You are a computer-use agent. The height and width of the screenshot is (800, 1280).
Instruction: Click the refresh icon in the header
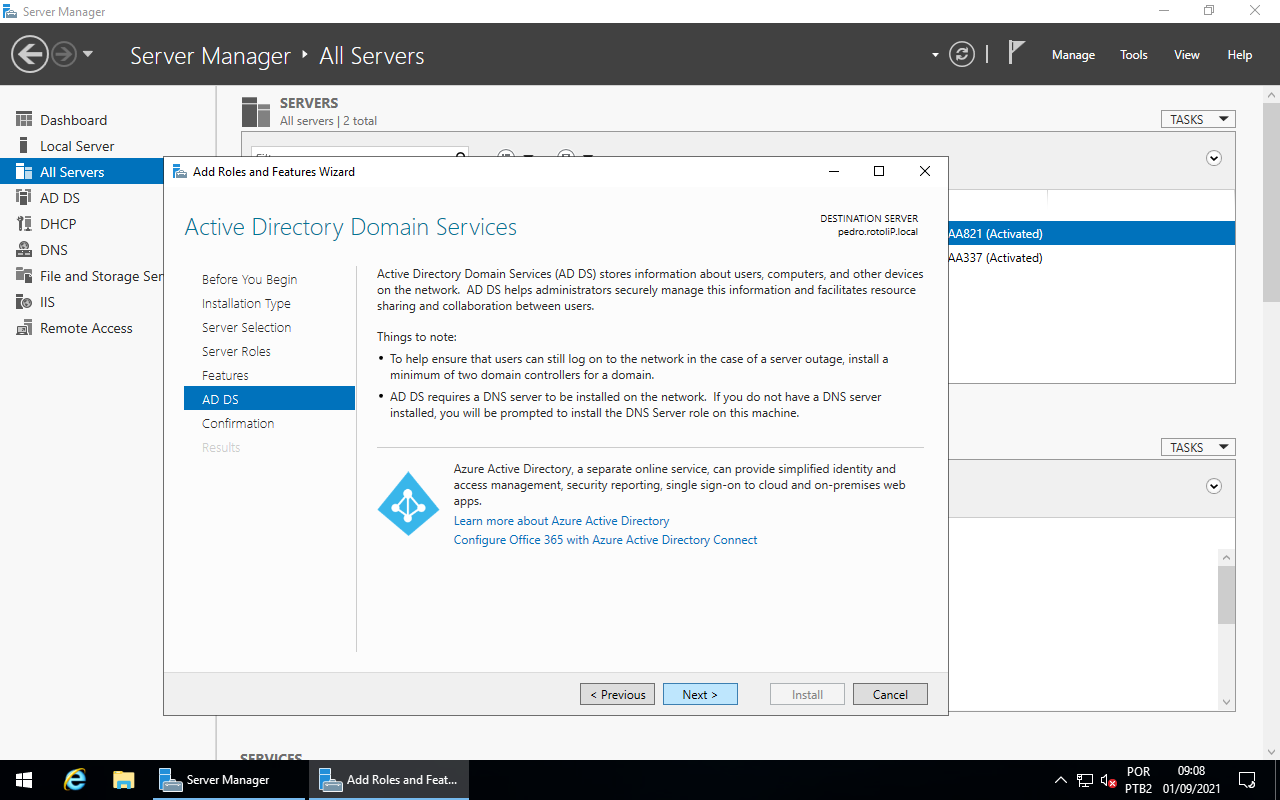pyautogui.click(x=962, y=54)
